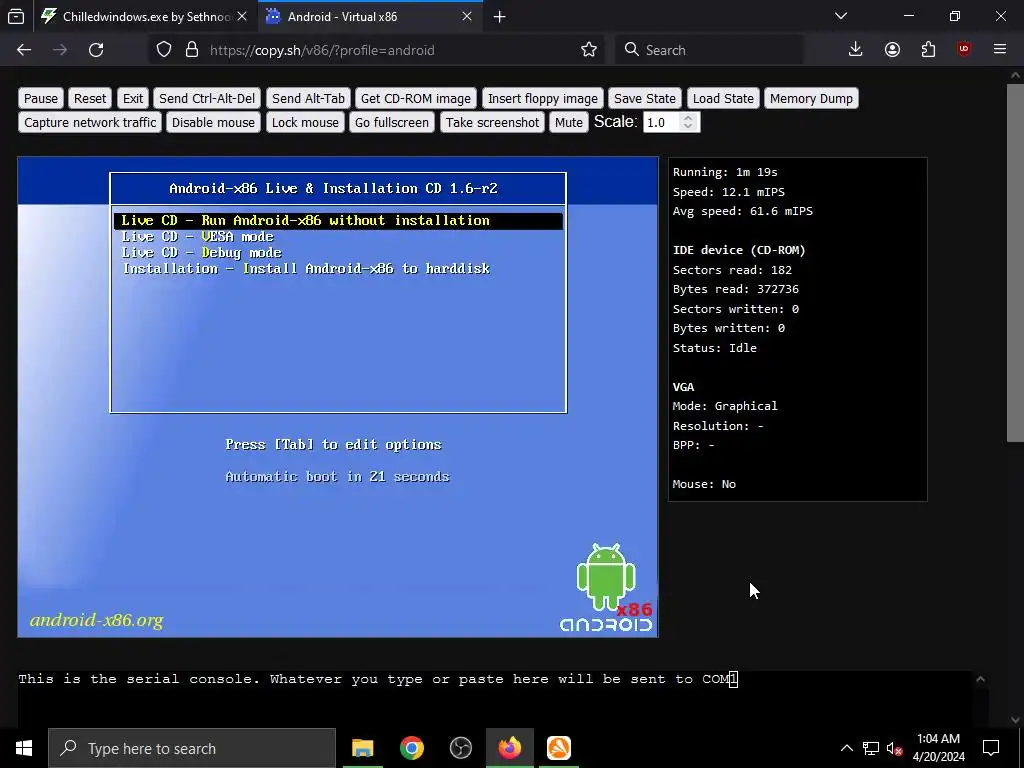Screen dimensions: 1024x768
Task: Click the Android x86 robot logo
Action: [606, 587]
